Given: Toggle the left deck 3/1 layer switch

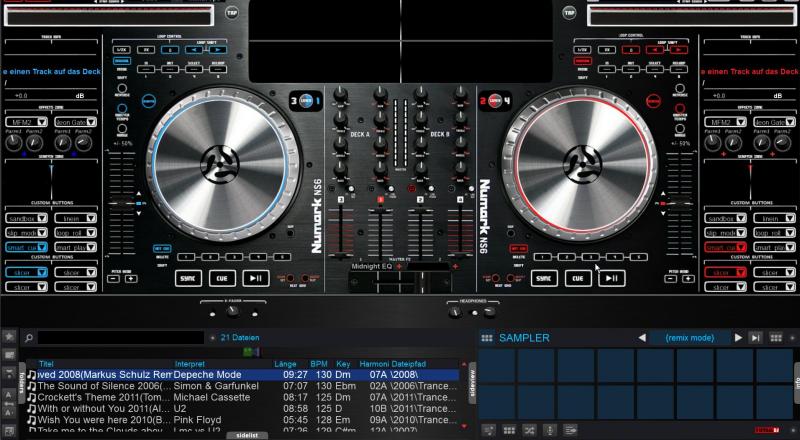Looking at the screenshot, I should (x=301, y=102).
